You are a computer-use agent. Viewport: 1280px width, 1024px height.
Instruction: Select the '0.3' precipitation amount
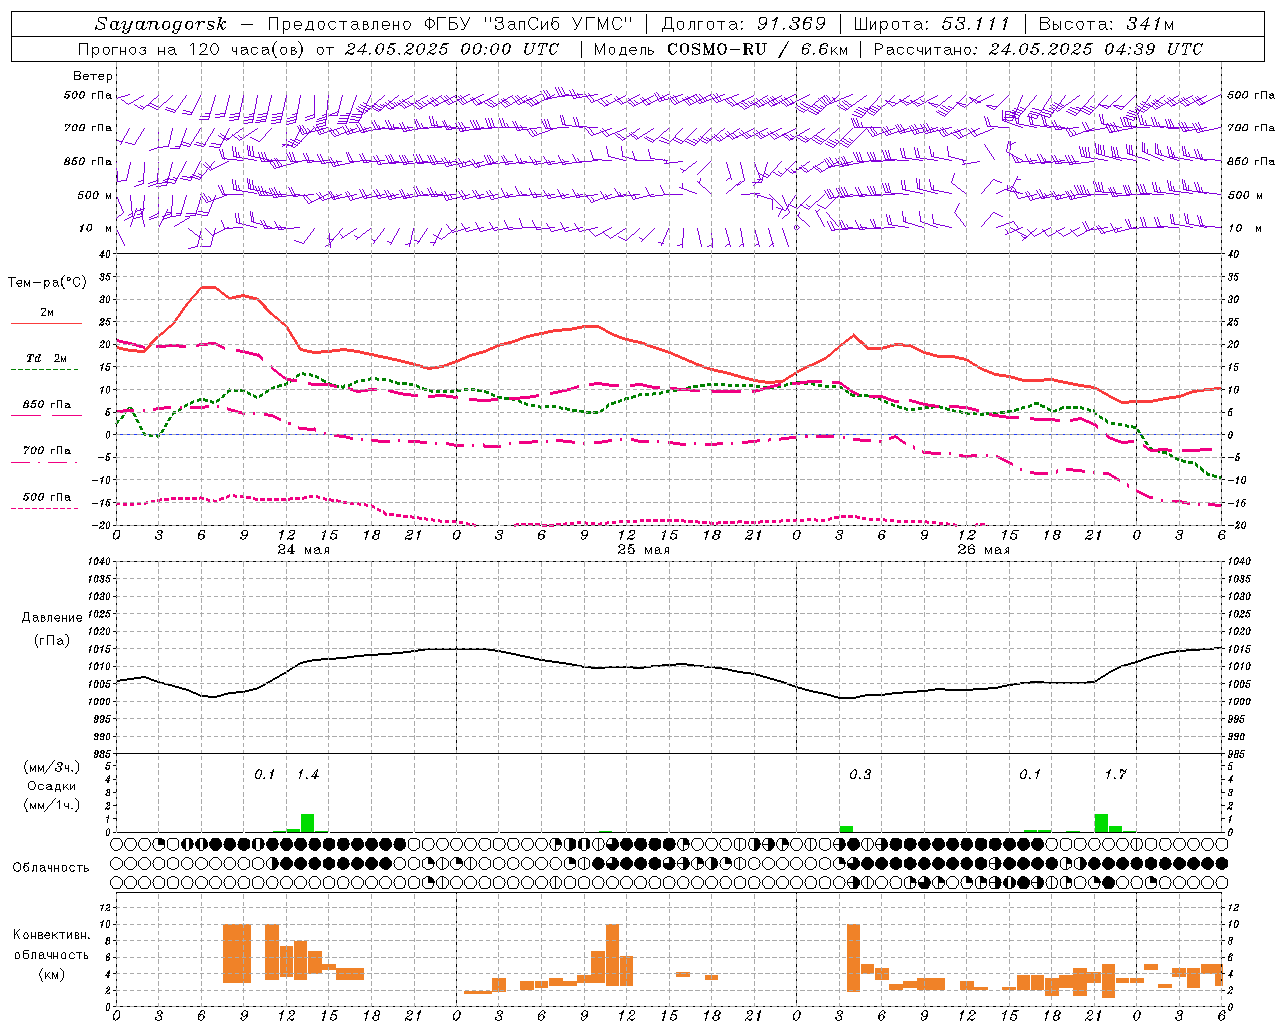click(x=860, y=775)
